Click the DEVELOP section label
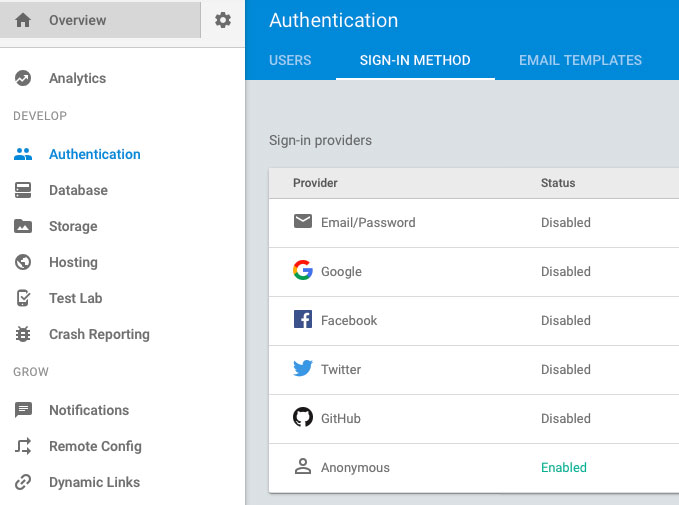The height and width of the screenshot is (505, 679). pos(40,116)
